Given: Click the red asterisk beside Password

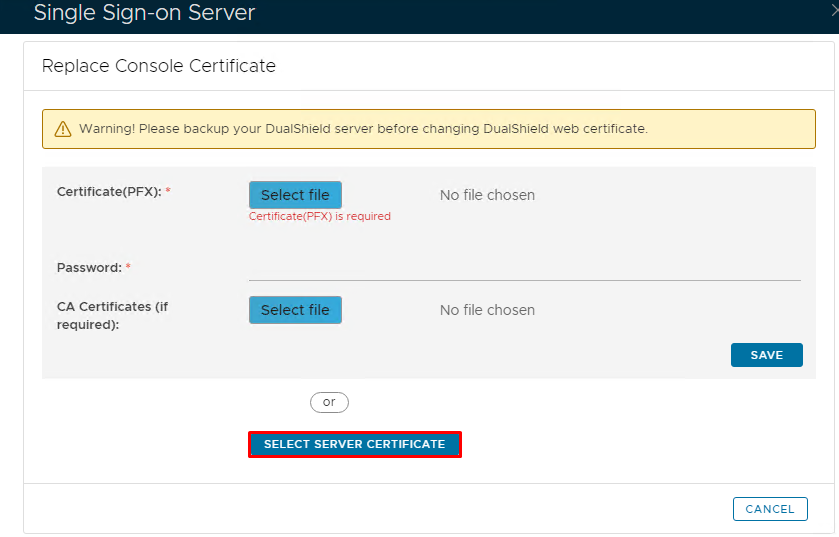Looking at the screenshot, I should [128, 268].
